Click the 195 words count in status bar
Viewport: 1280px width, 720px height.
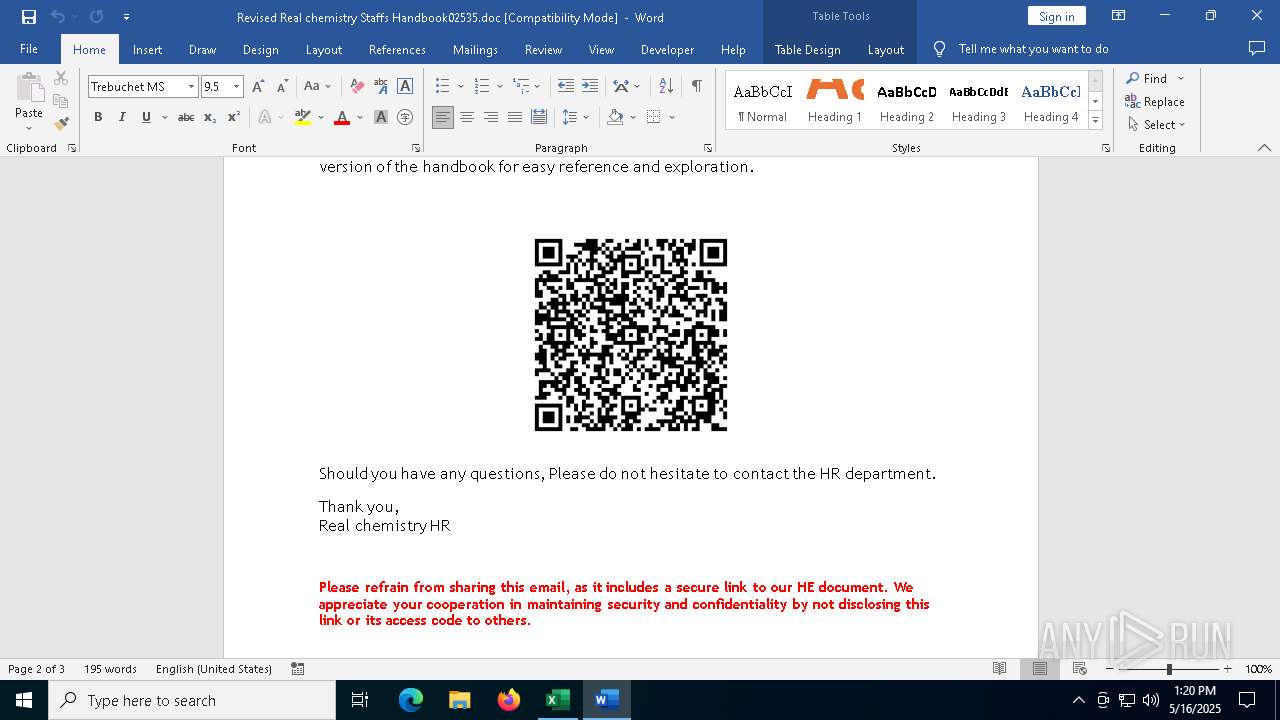[x=110, y=669]
